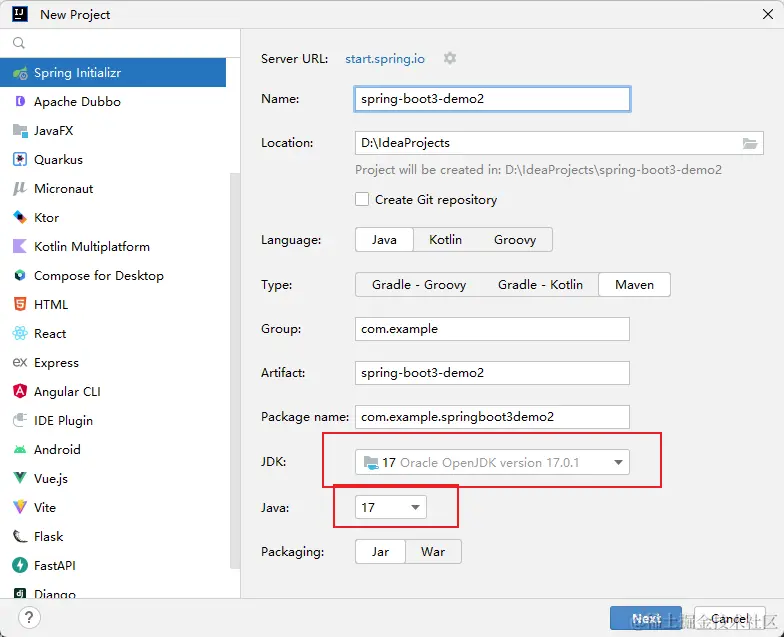Click the Group input field
784x637 pixels.
click(492, 329)
